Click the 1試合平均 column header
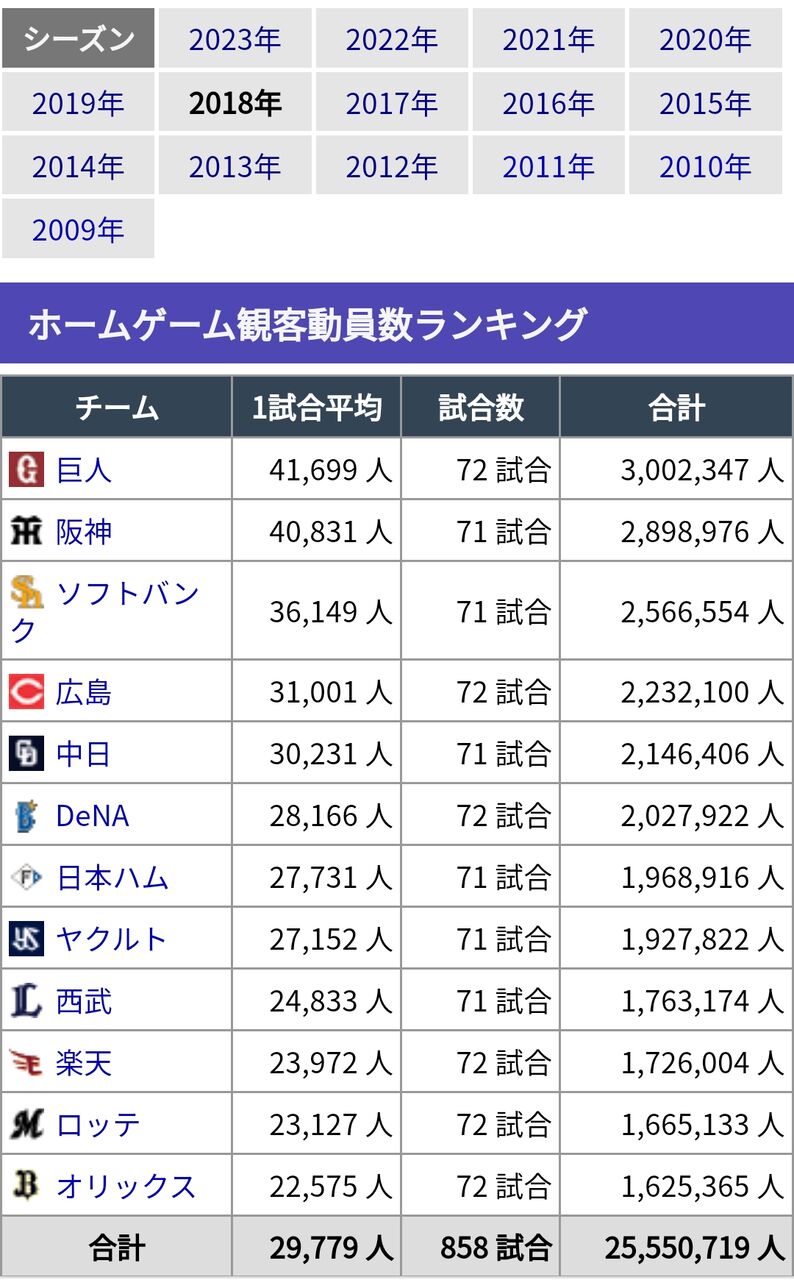 tap(316, 408)
